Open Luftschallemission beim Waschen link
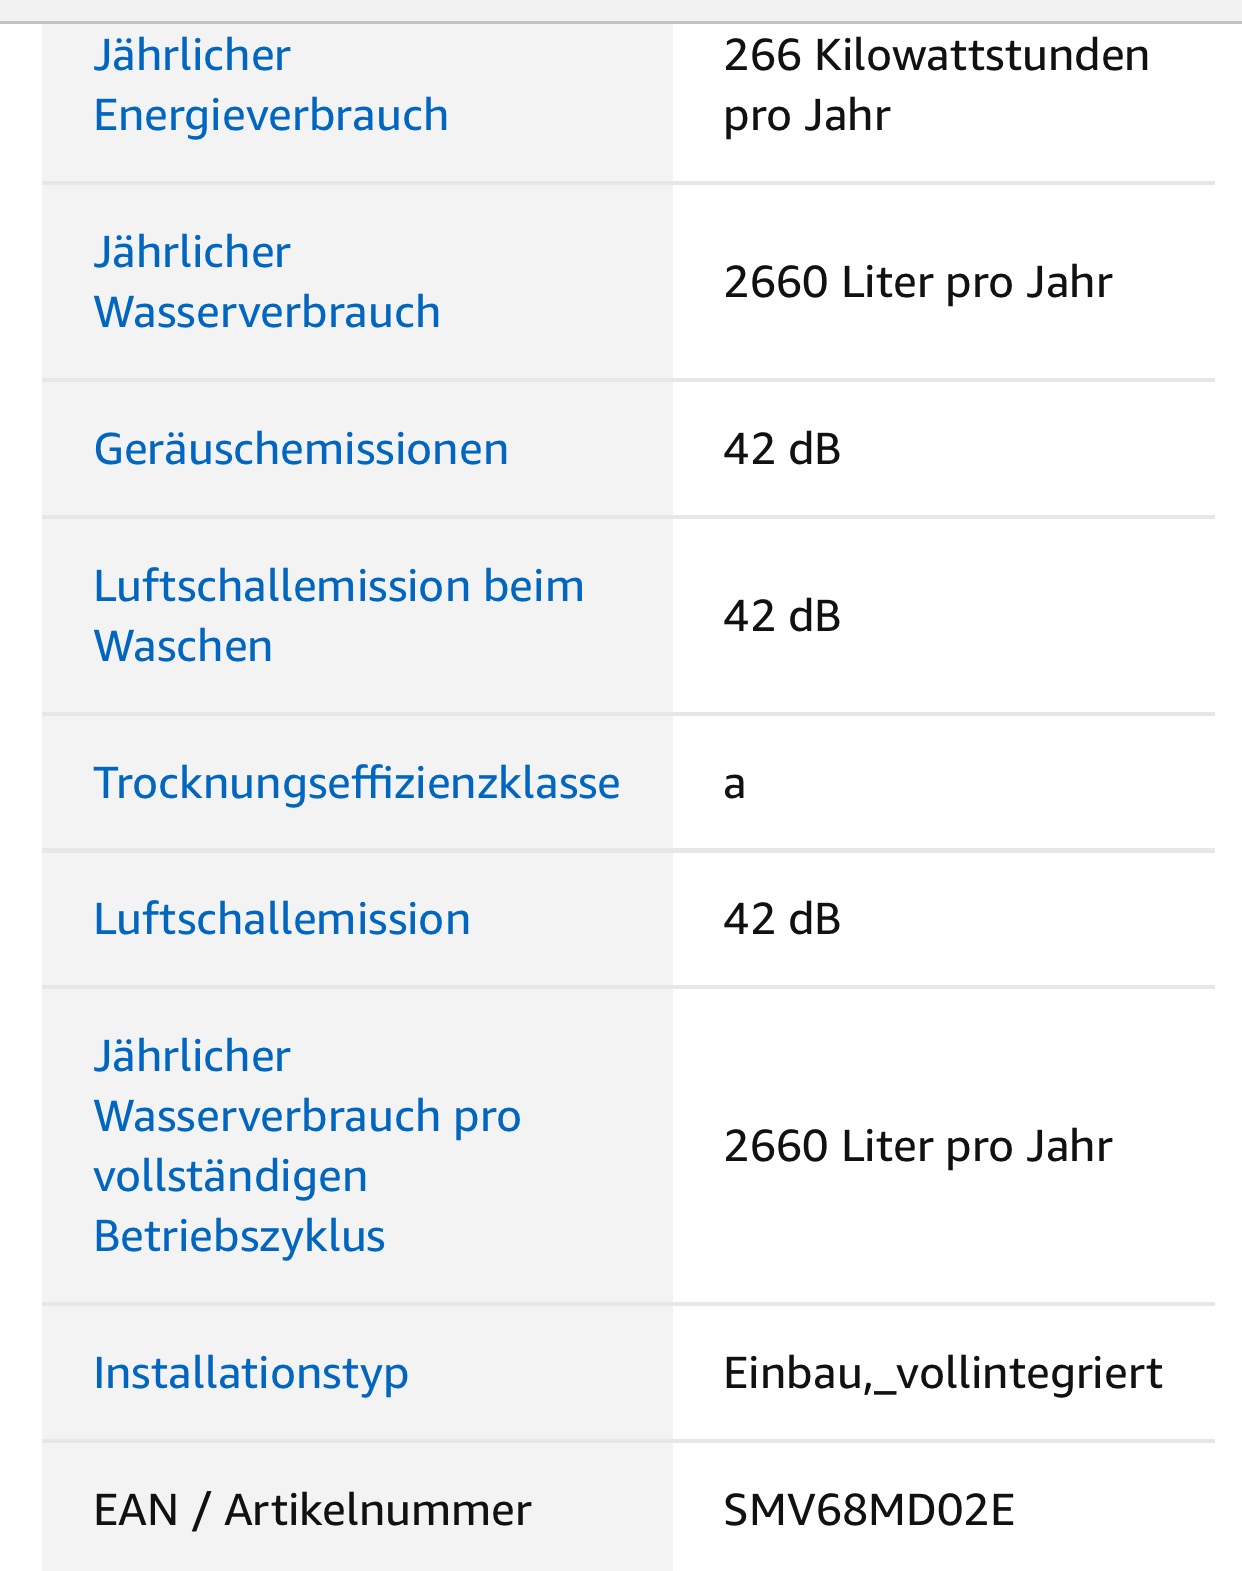This screenshot has width=1242, height=1571. pyautogui.click(x=339, y=616)
